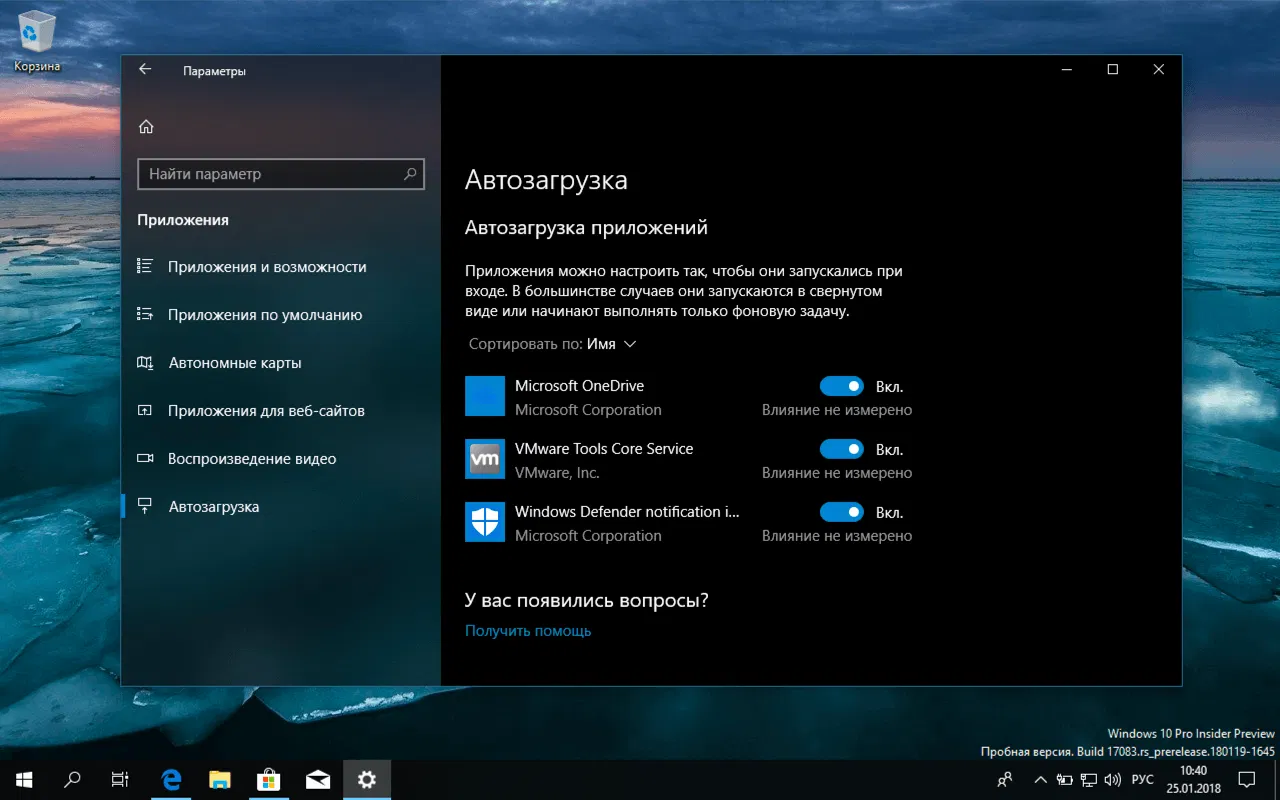Image resolution: width=1280 pixels, height=800 pixels.
Task: Open the Windows Start menu
Action: pyautogui.click(x=24, y=779)
